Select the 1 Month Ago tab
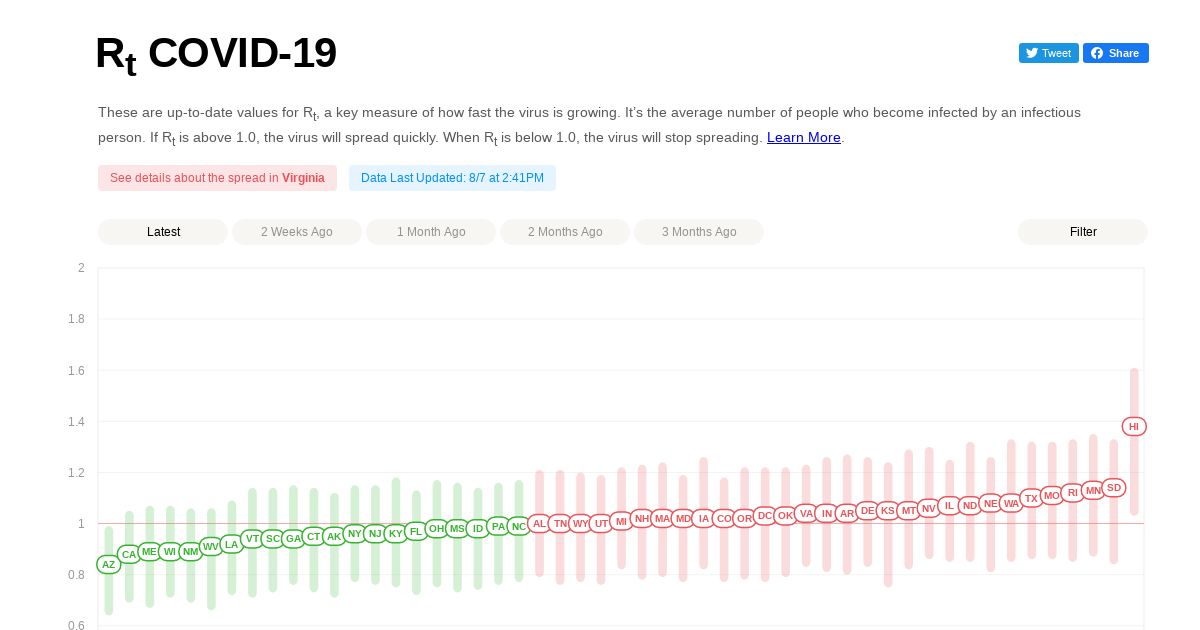This screenshot has height=630, width=1200. tap(431, 232)
